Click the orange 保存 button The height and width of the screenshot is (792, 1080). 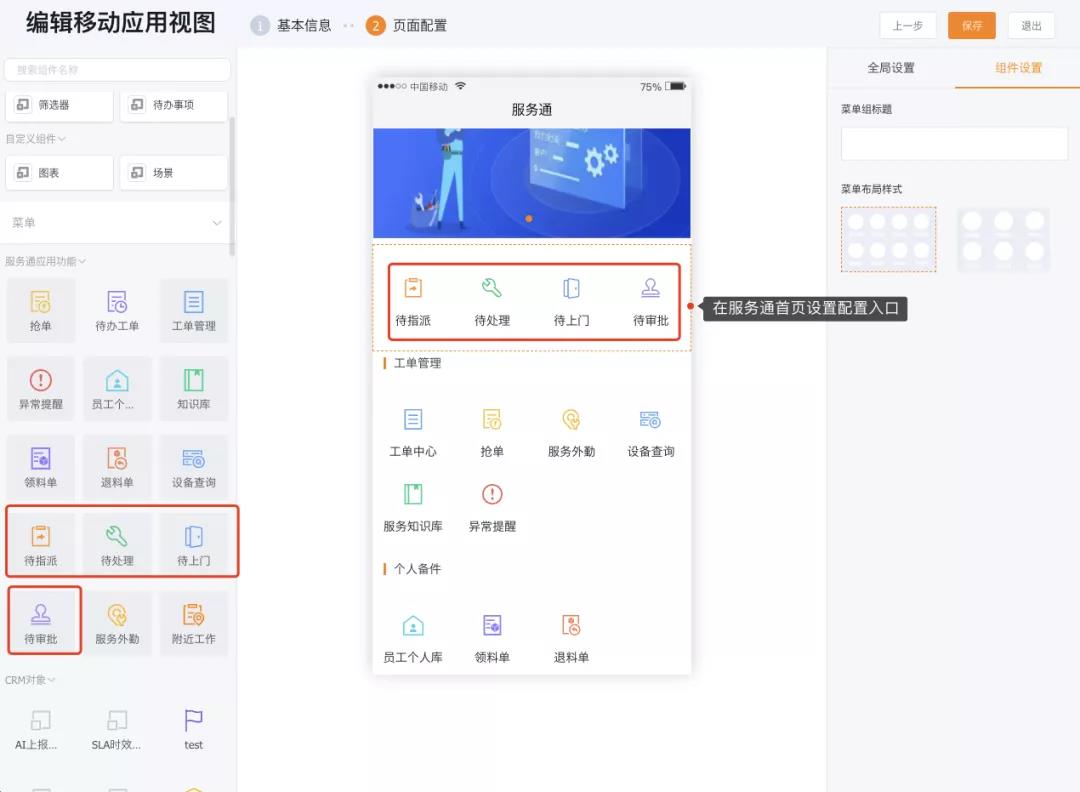pos(972,25)
